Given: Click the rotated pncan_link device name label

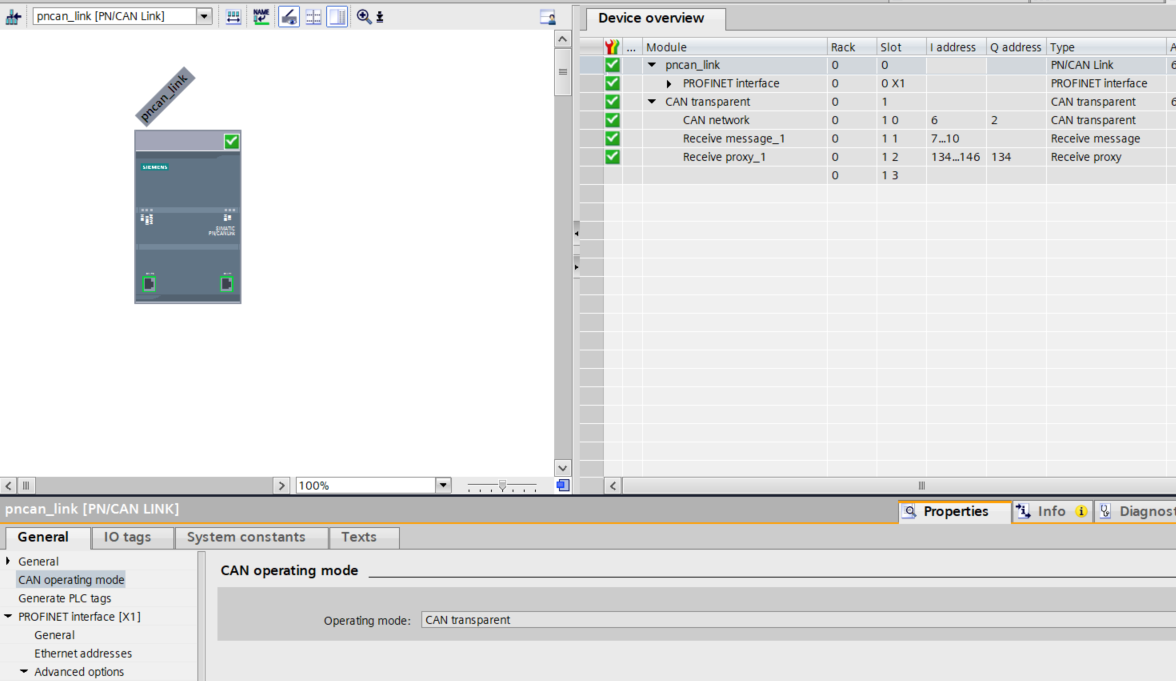Looking at the screenshot, I should tap(165, 96).
